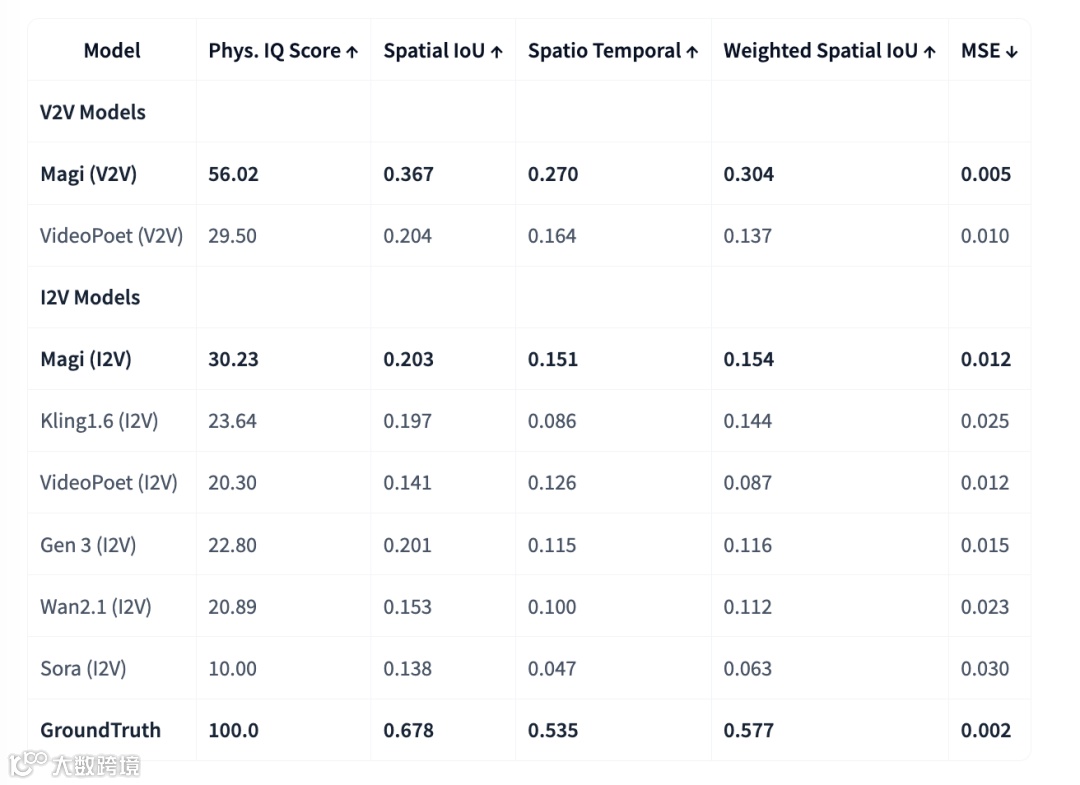The height and width of the screenshot is (785, 1080).
Task: Click the 56.02 Phys. IQ score value
Action: click(233, 174)
